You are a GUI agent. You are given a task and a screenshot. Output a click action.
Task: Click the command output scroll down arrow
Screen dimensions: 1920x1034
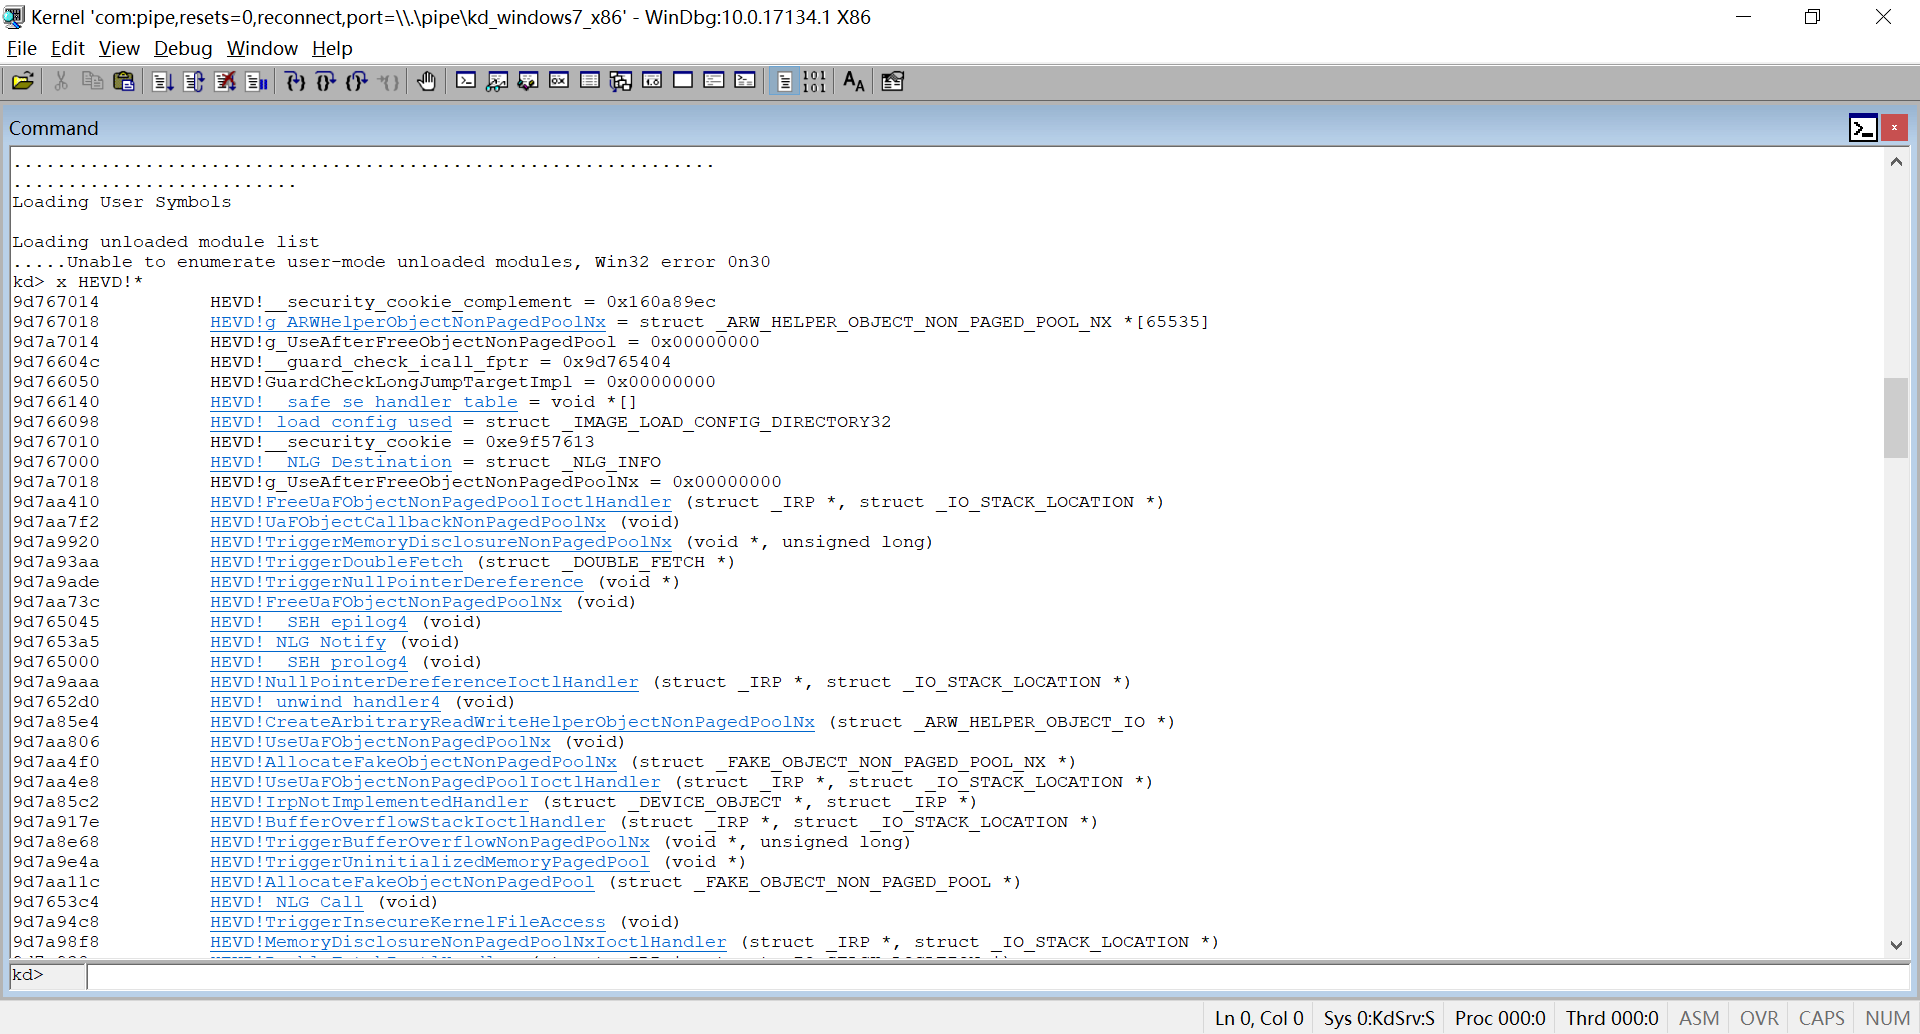pyautogui.click(x=1896, y=945)
